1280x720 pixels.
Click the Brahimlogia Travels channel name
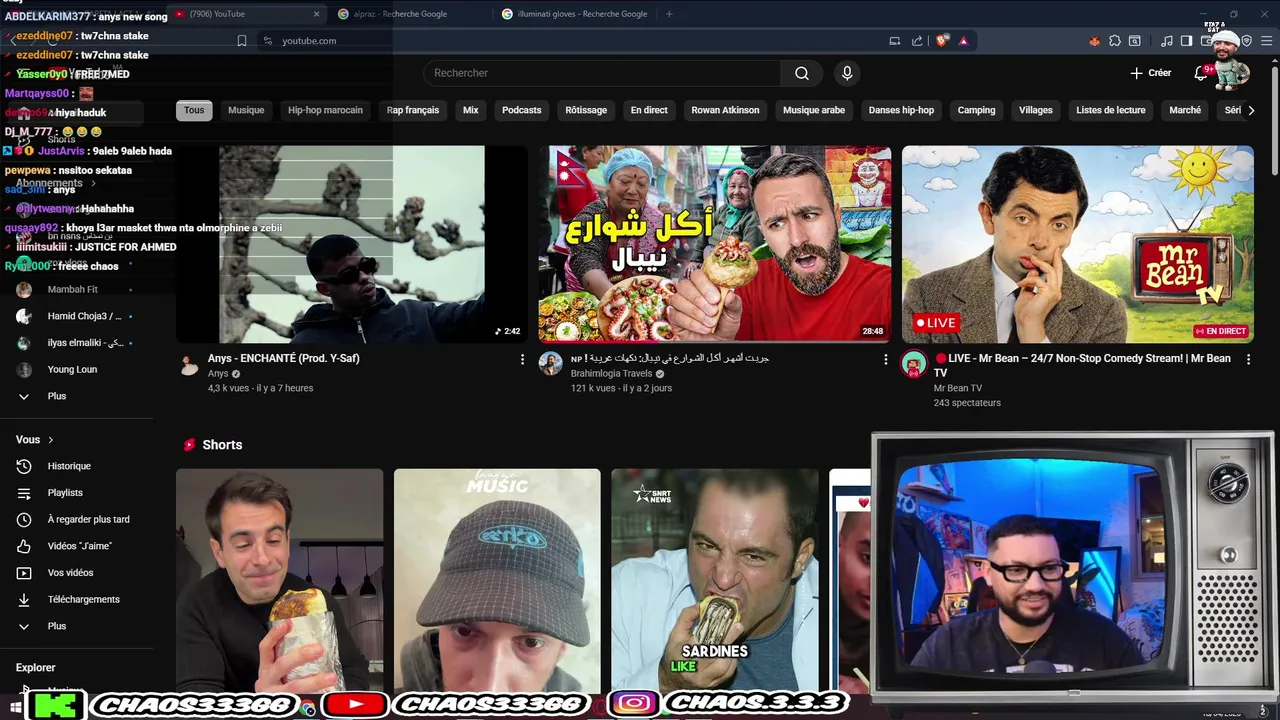pos(611,374)
